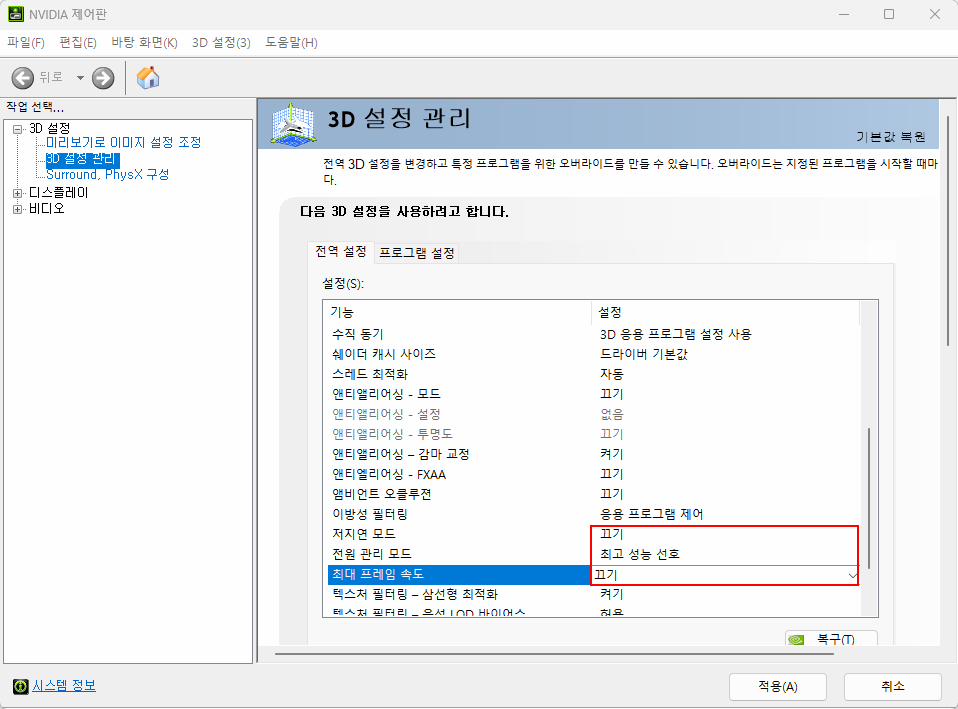Screen dimensions: 958x709
Task: Click the system info icon beside 시스템 정보
Action: (x=21, y=686)
